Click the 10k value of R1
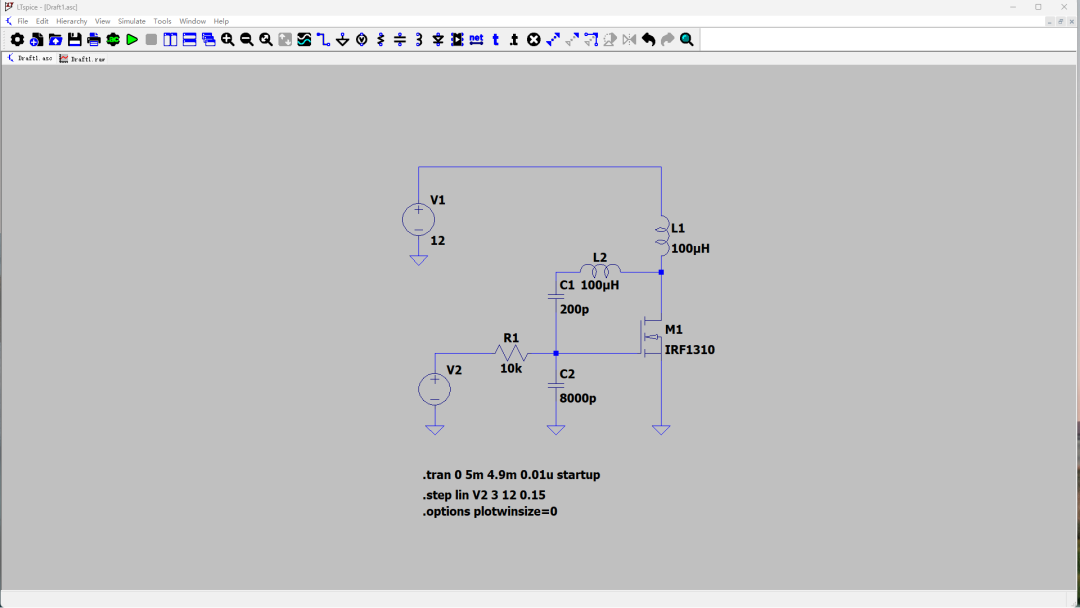Image resolution: width=1080 pixels, height=608 pixels. [511, 369]
